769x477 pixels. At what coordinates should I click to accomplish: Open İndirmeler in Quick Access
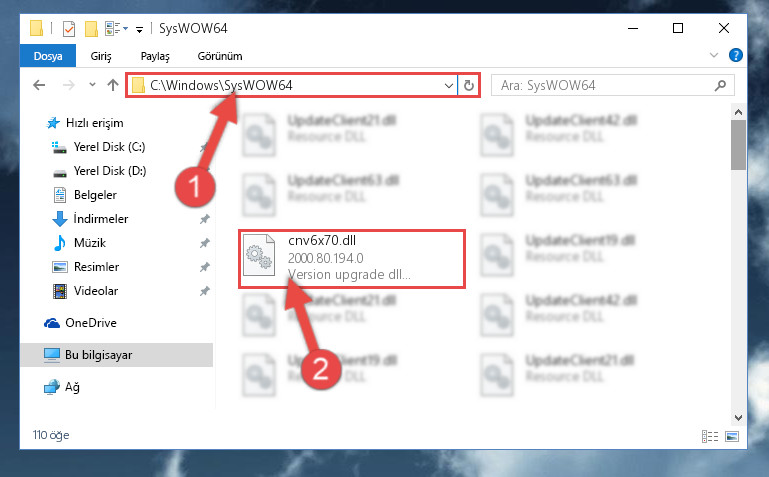(x=101, y=219)
